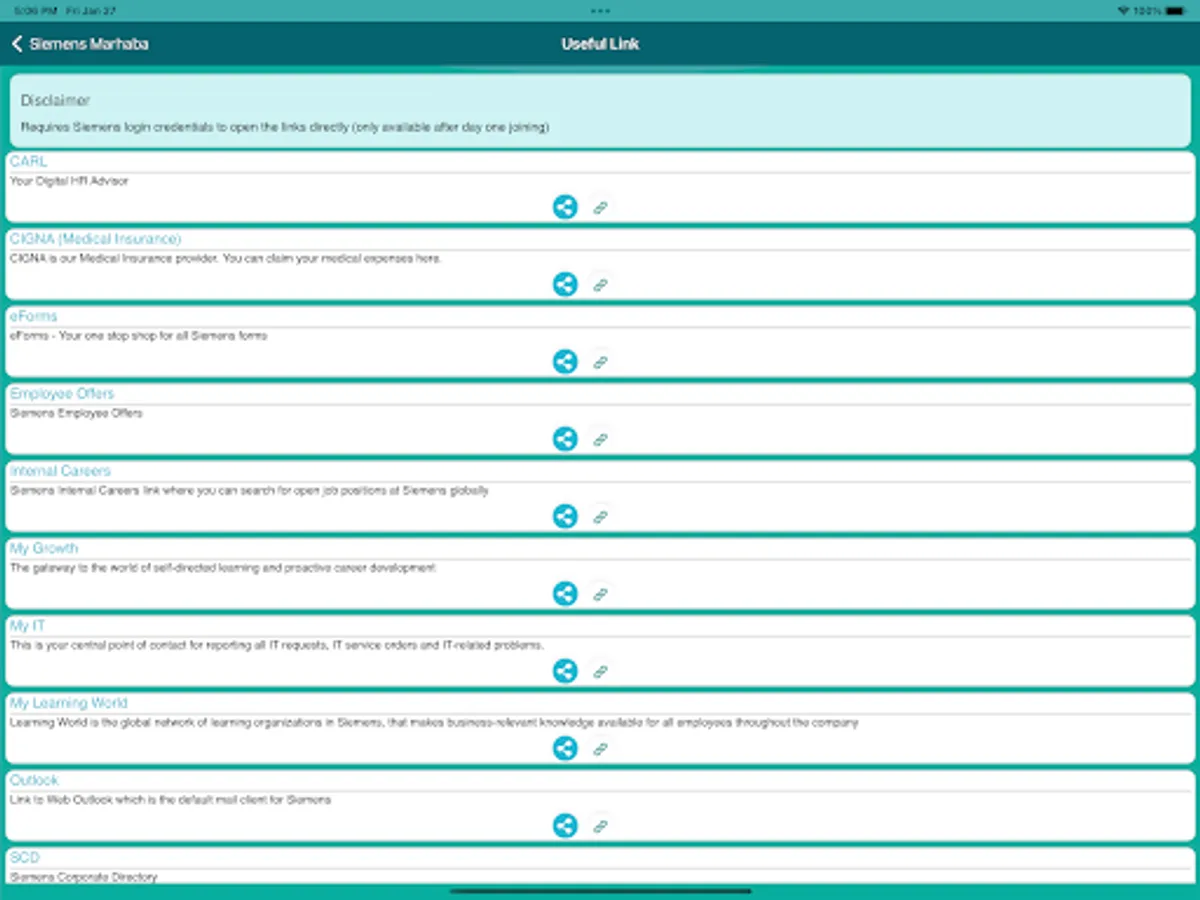Share the CIGNA Medical Insurance link
The width and height of the screenshot is (1200, 900).
565,284
